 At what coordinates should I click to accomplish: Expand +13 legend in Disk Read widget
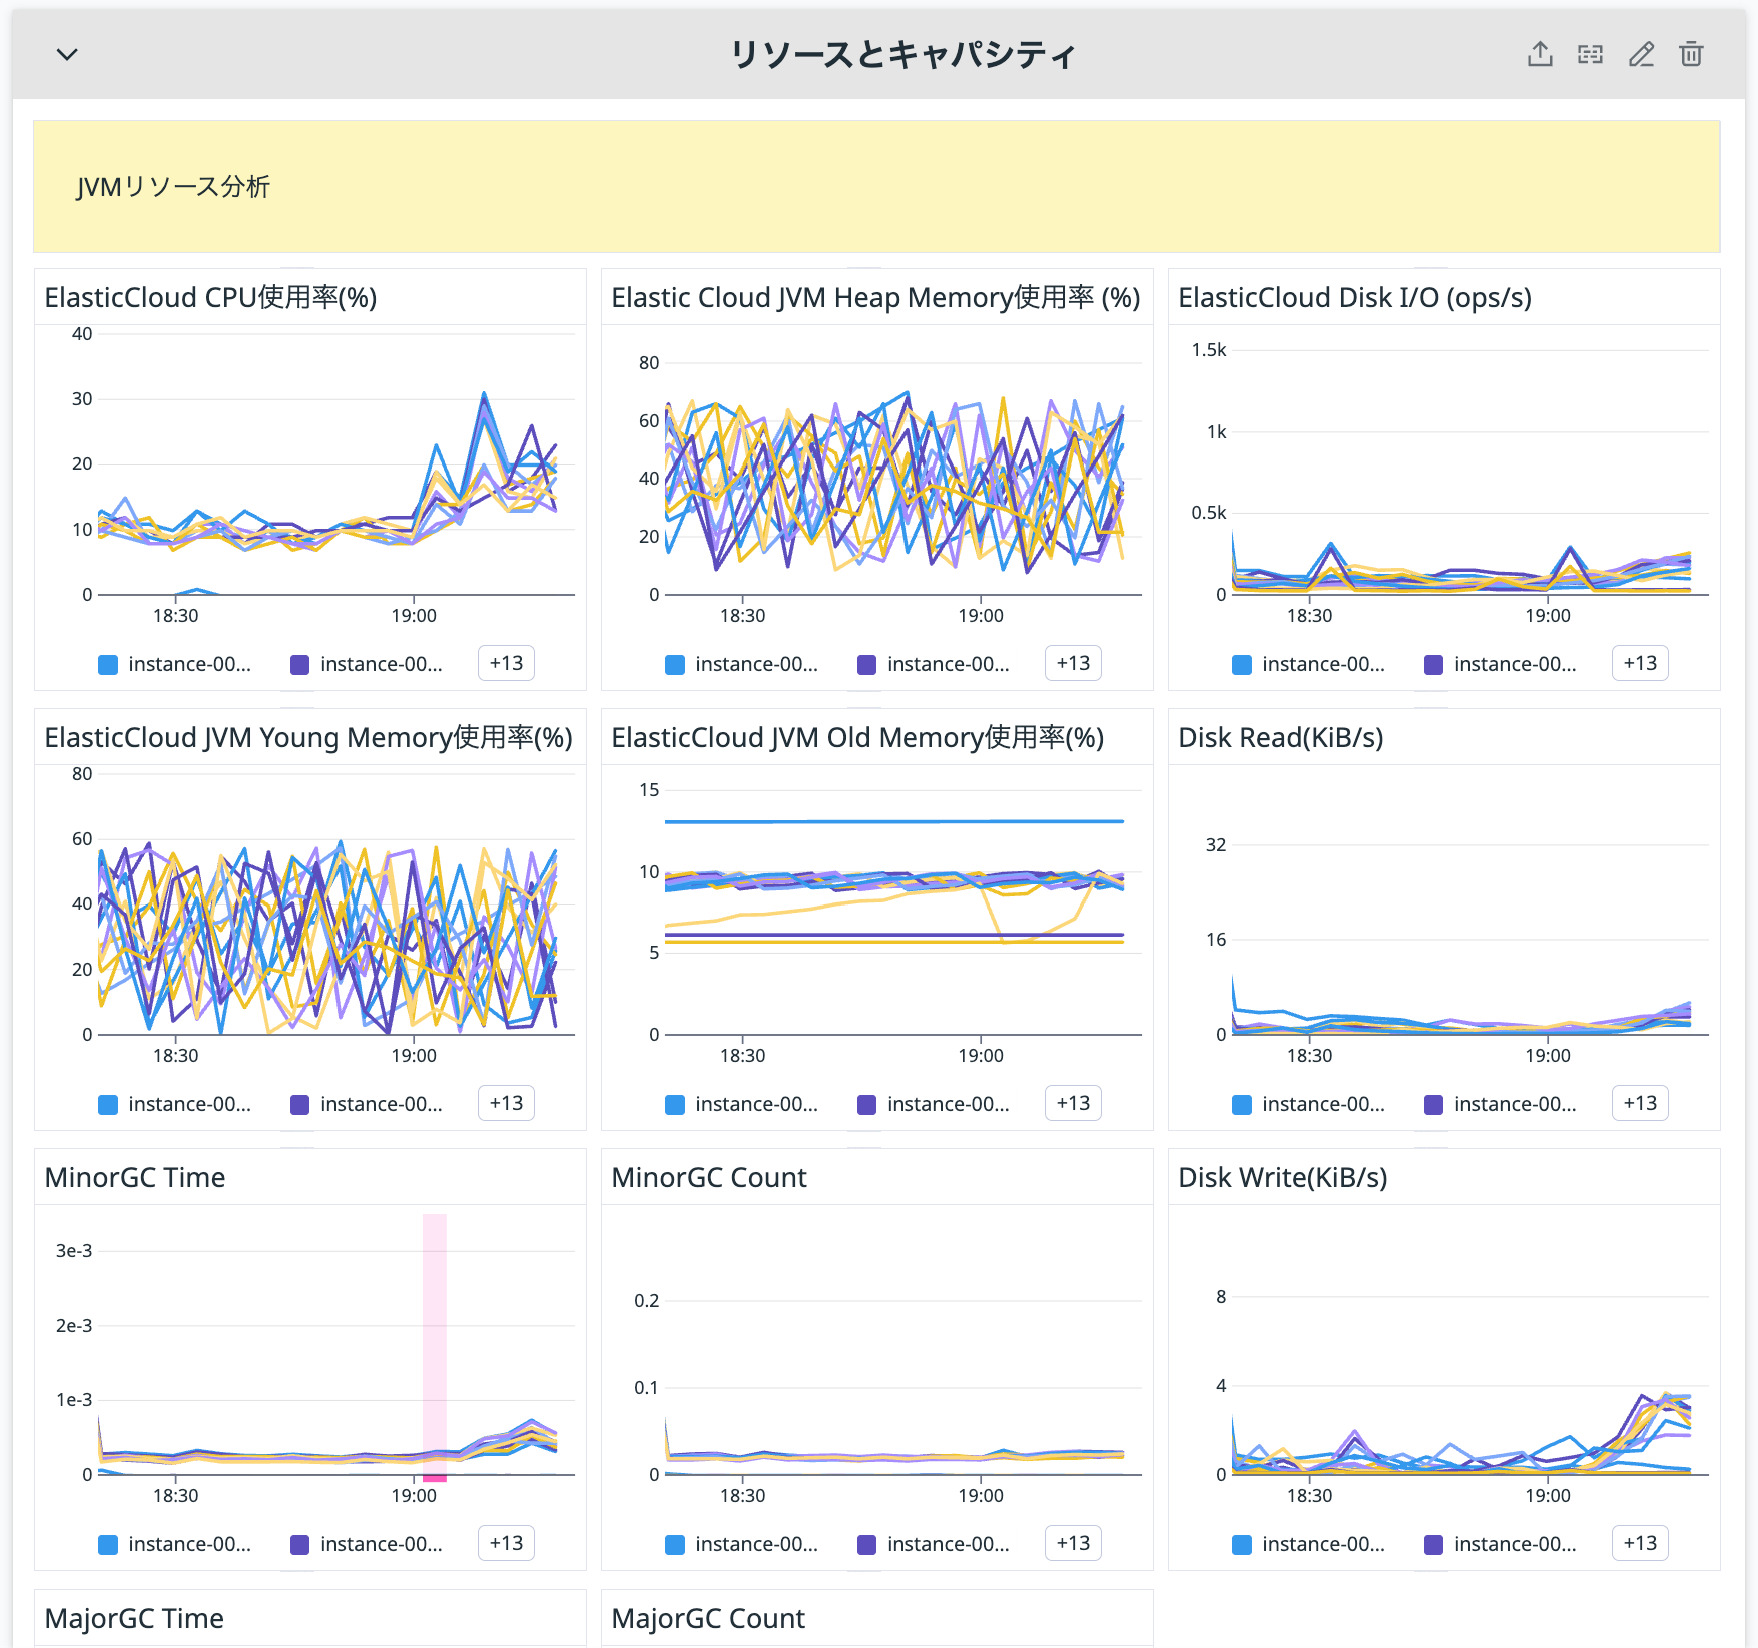pyautogui.click(x=1640, y=1103)
